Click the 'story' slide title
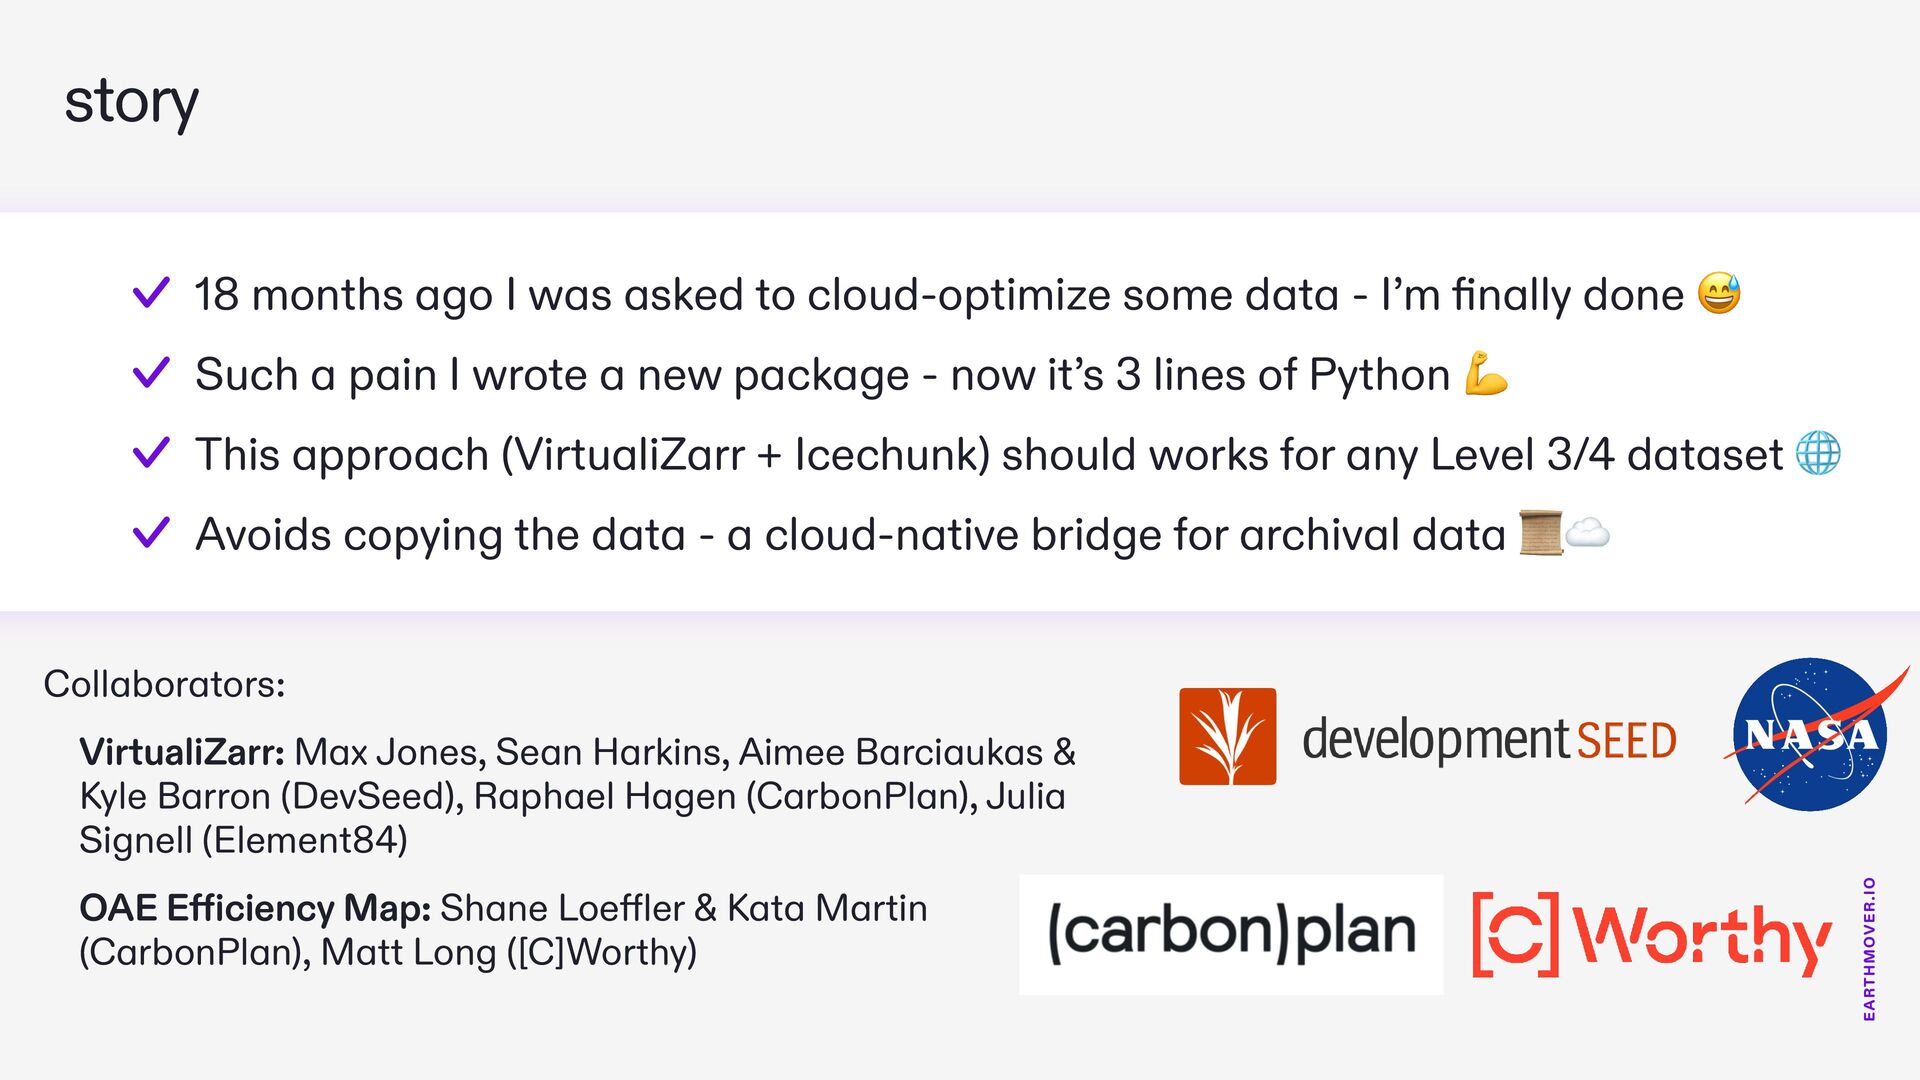The width and height of the screenshot is (1920, 1080). (131, 102)
